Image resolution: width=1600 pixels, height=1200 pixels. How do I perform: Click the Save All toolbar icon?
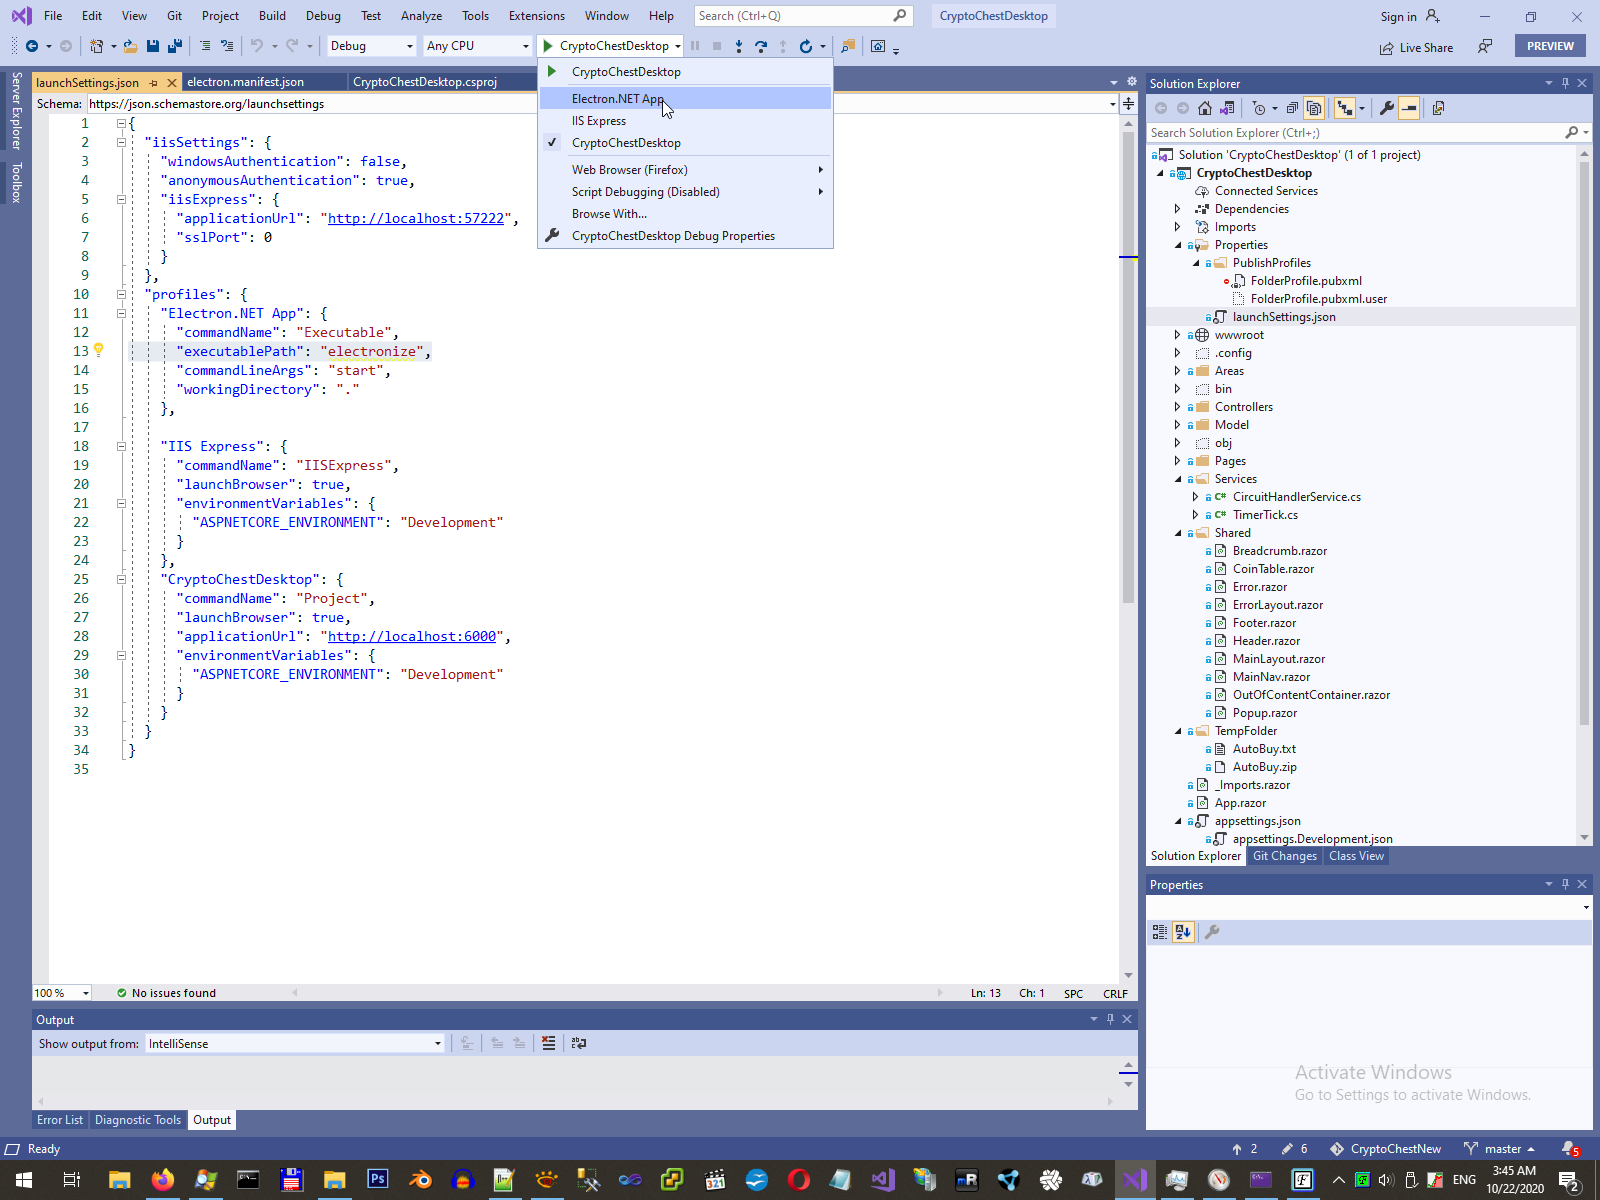175,46
